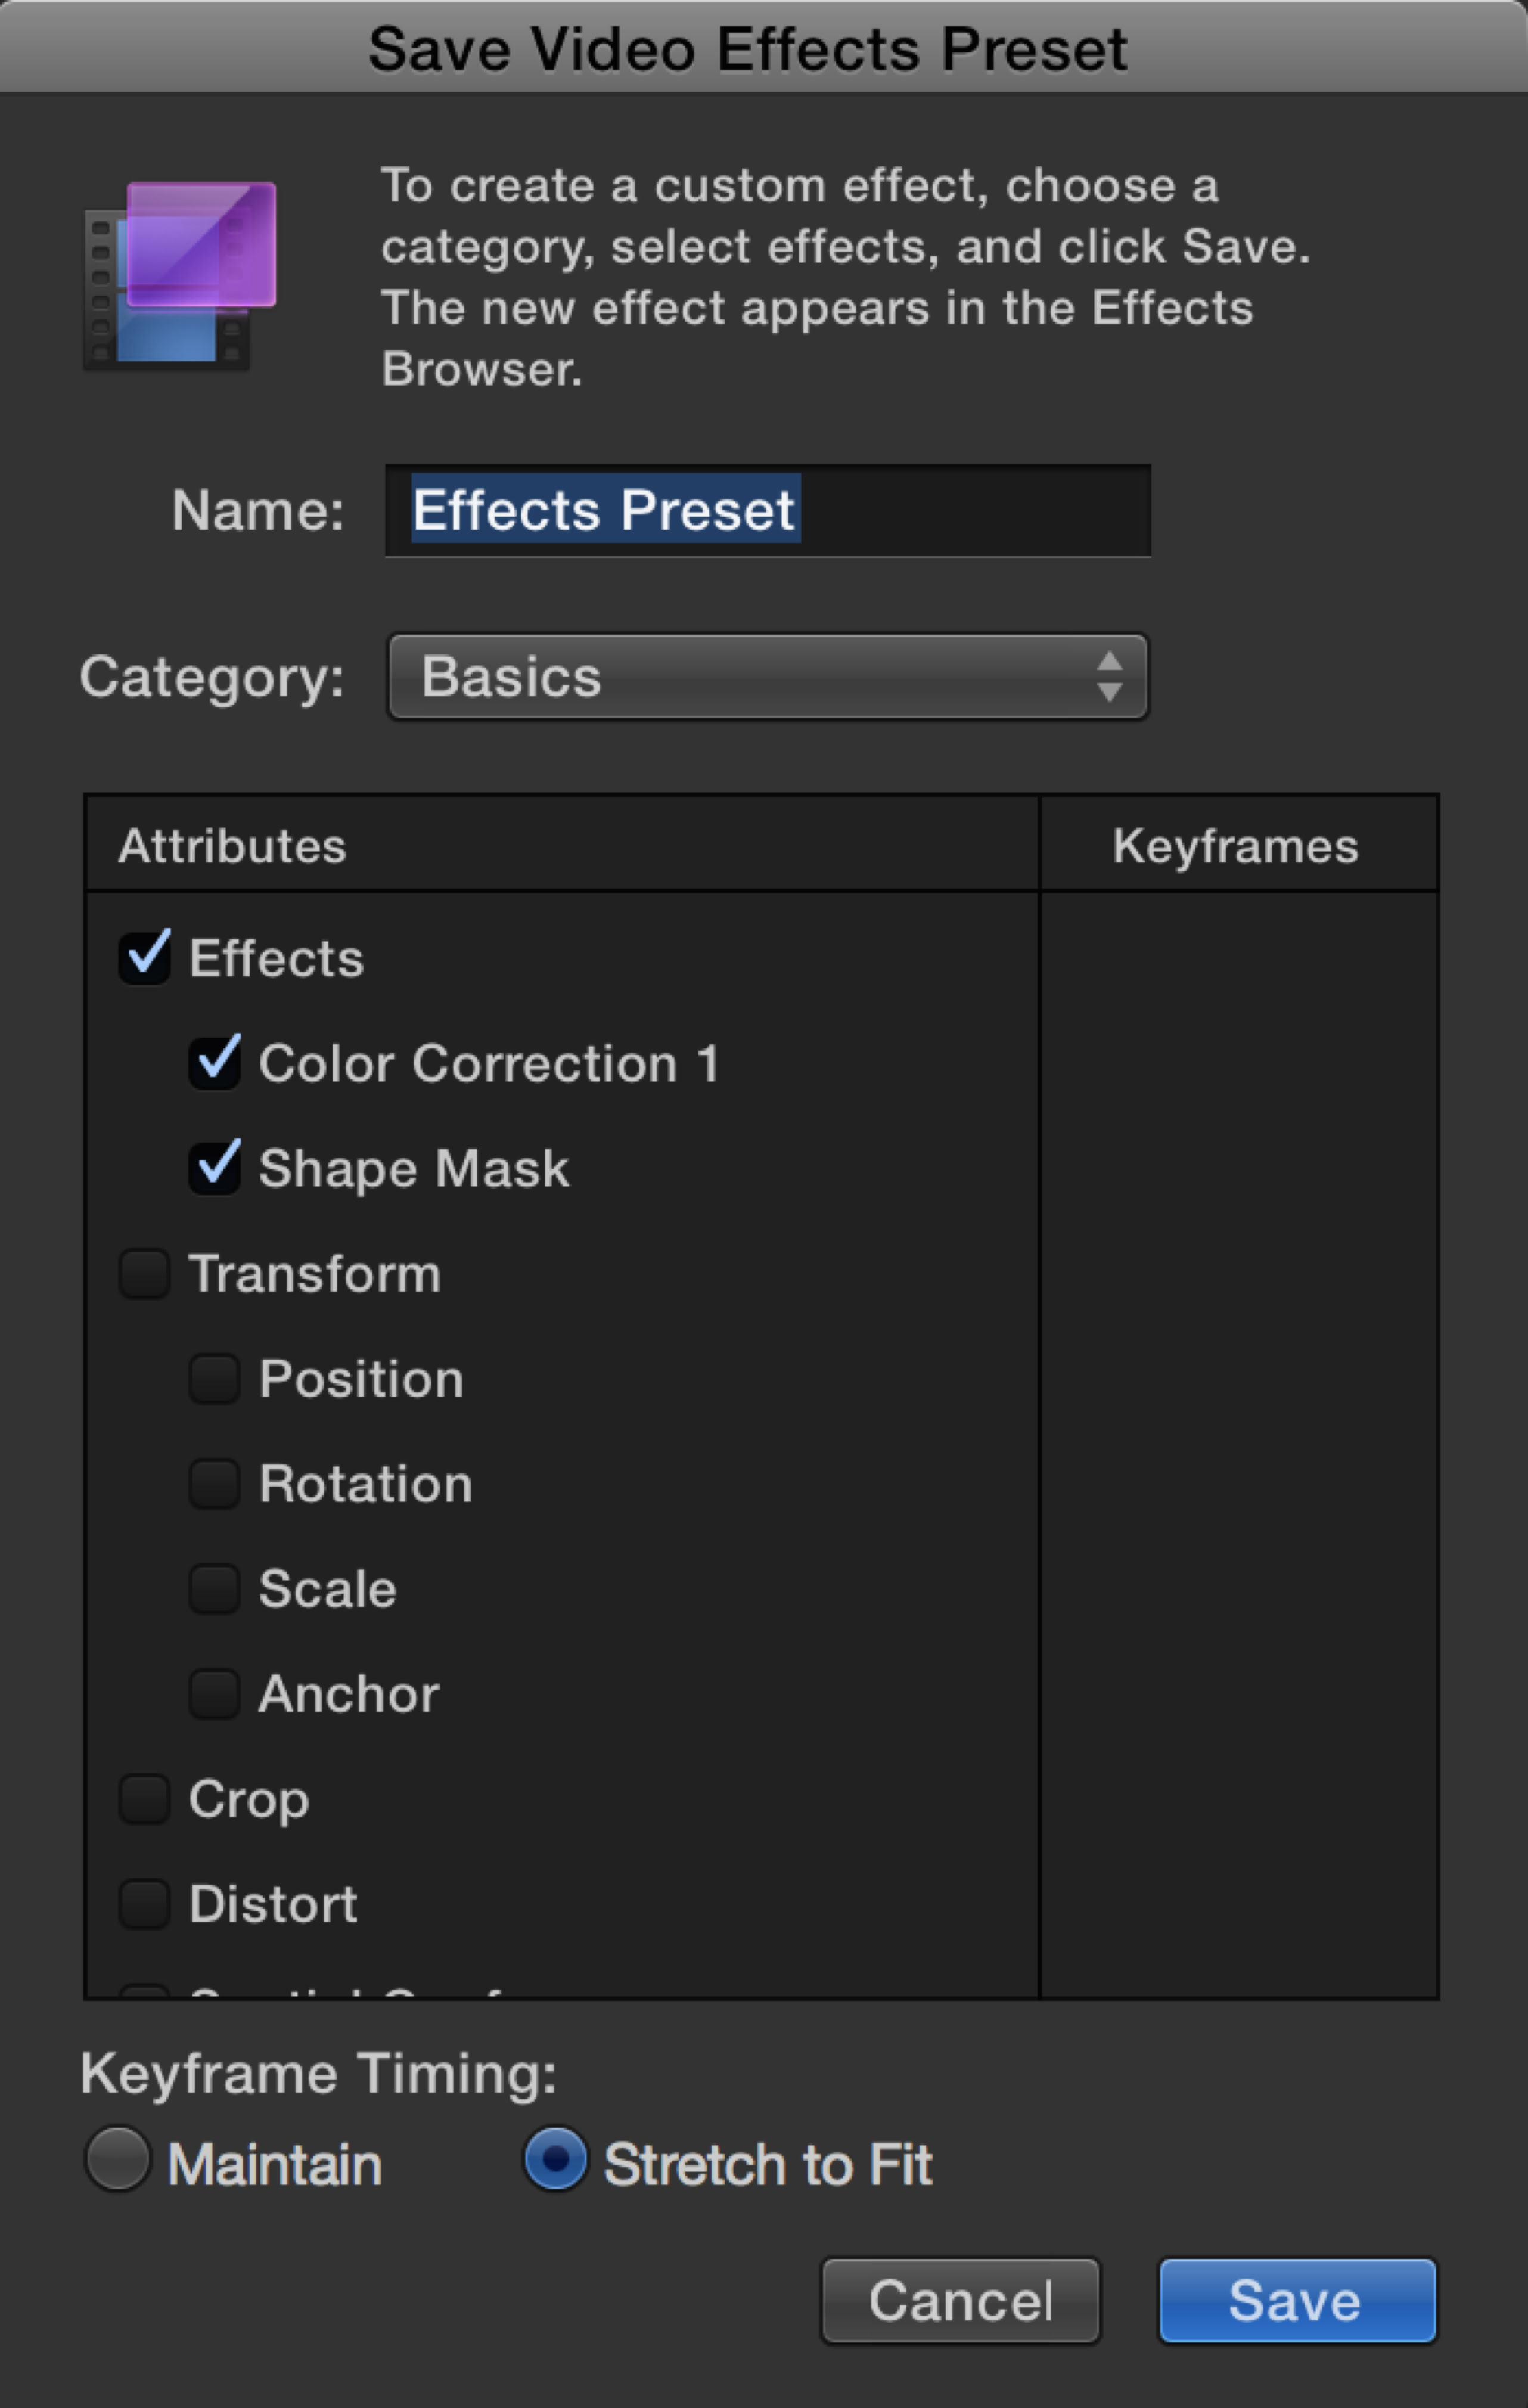Uncheck Color Correction 1 checkbox
Image resolution: width=1528 pixels, height=2408 pixels.
pos(215,1063)
